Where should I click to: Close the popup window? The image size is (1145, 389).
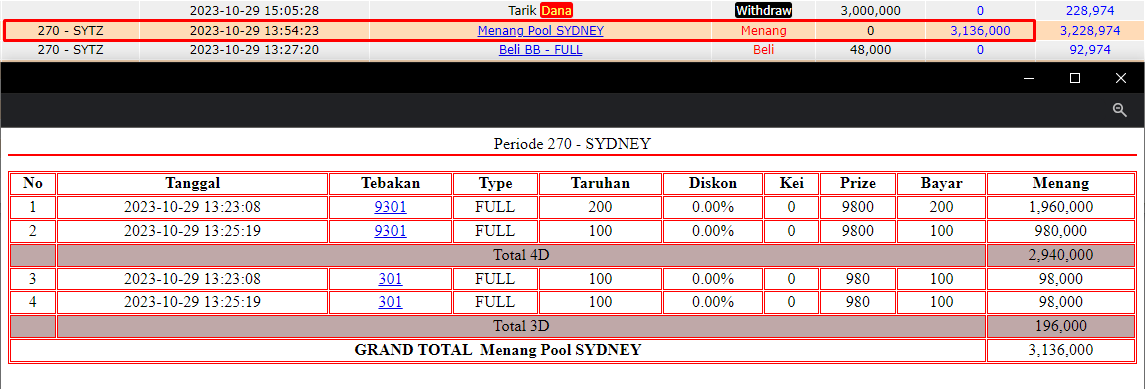coord(1121,78)
